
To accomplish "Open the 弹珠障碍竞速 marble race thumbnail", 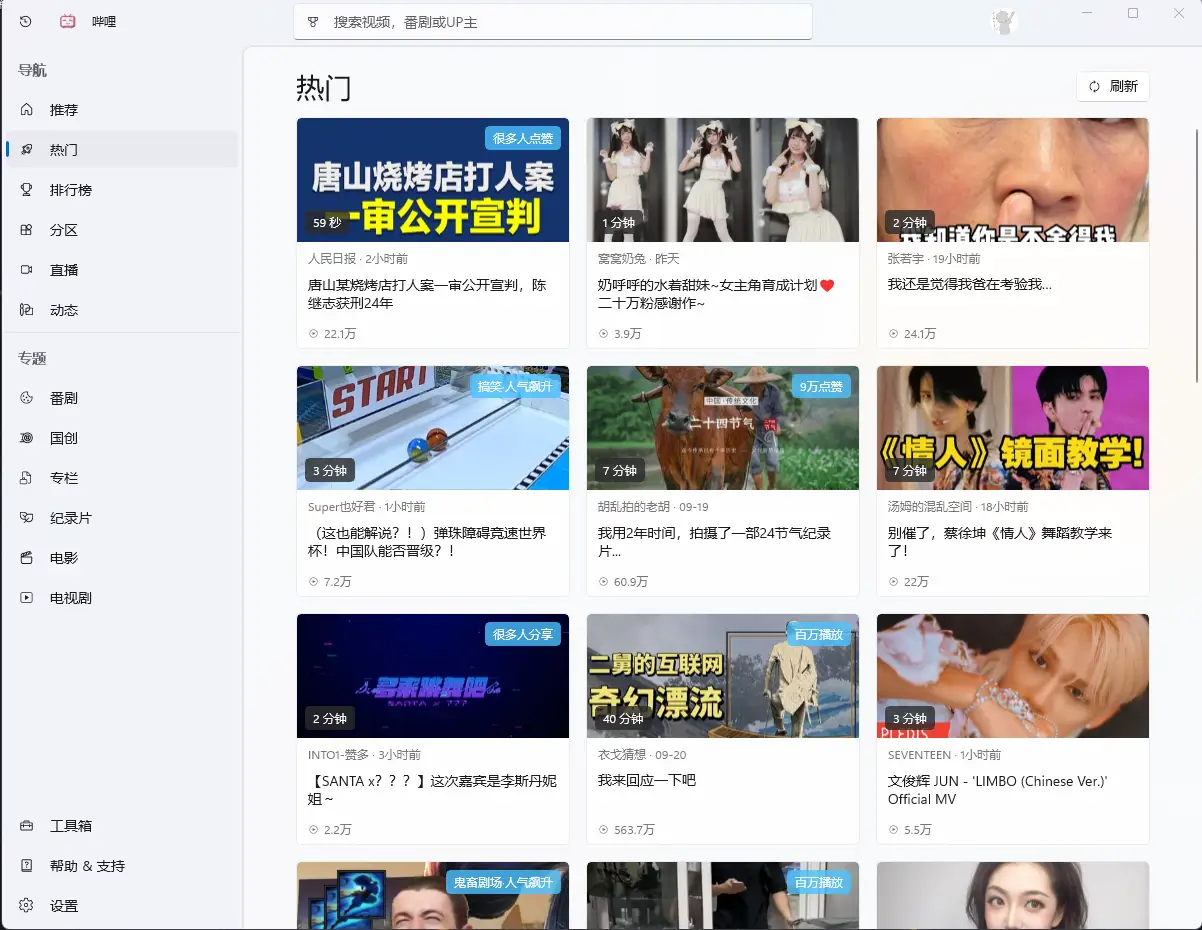I will tap(433, 428).
